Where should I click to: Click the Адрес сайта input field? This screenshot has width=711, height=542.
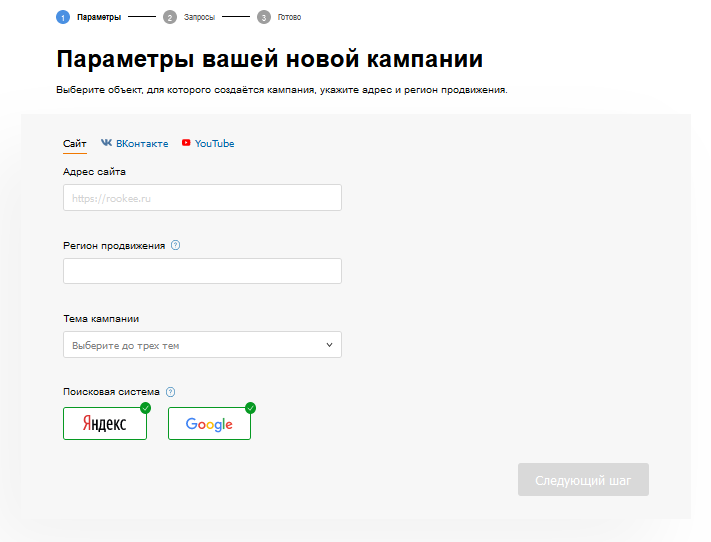coord(202,198)
